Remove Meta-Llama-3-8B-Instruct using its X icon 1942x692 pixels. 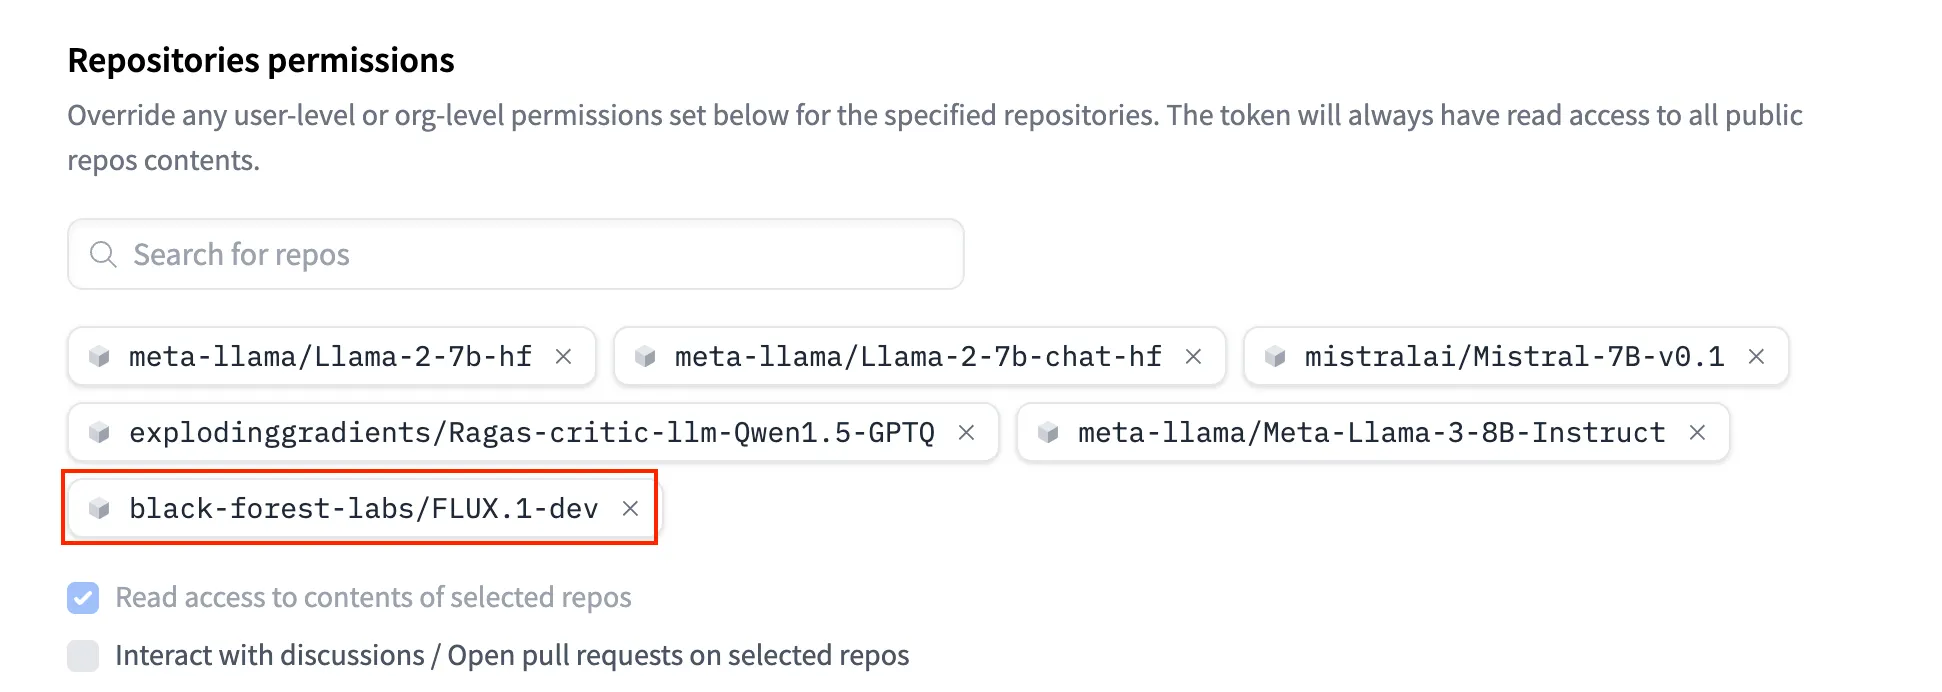pyautogui.click(x=1697, y=433)
